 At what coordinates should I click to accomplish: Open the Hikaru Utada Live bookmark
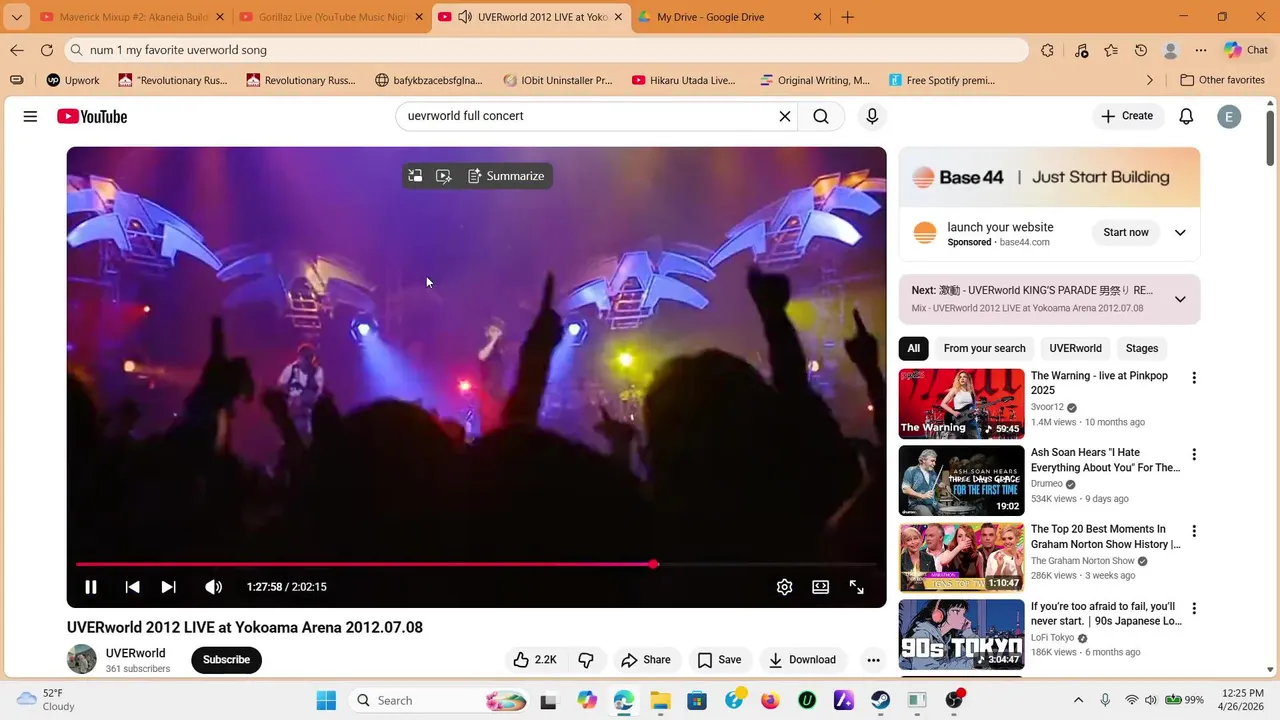tap(684, 80)
